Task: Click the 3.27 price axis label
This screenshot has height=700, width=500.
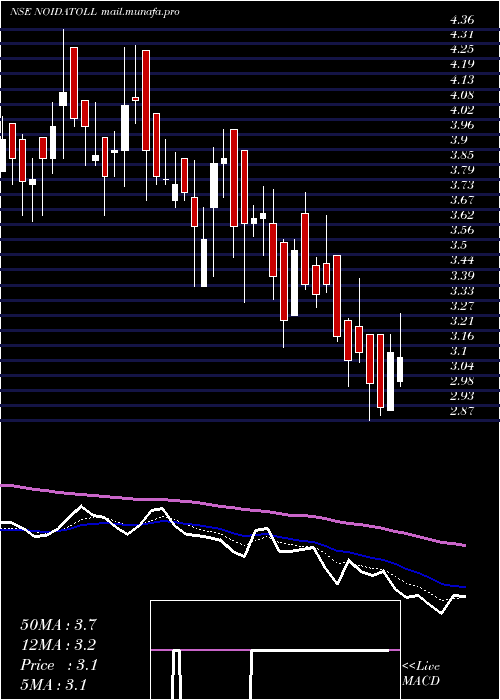Action: (462, 306)
